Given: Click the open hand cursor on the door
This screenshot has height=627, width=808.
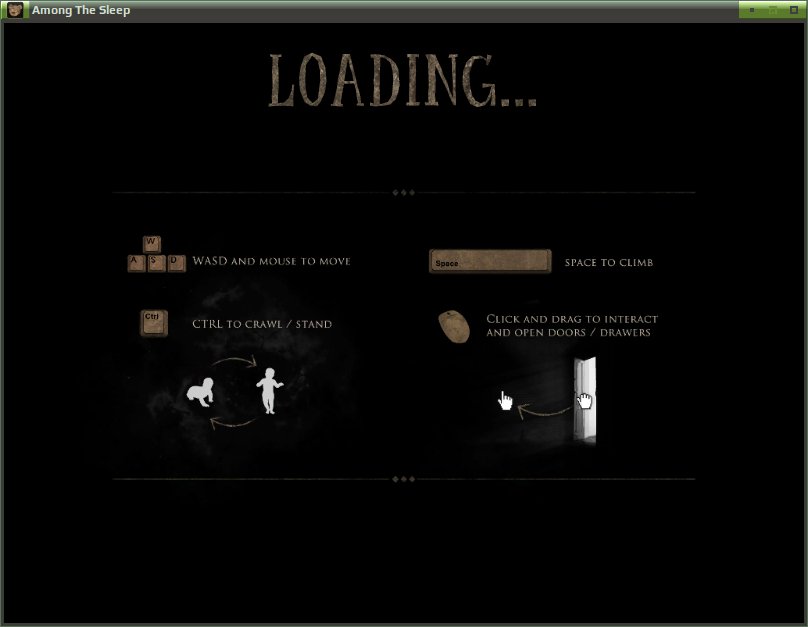Looking at the screenshot, I should pos(585,400).
